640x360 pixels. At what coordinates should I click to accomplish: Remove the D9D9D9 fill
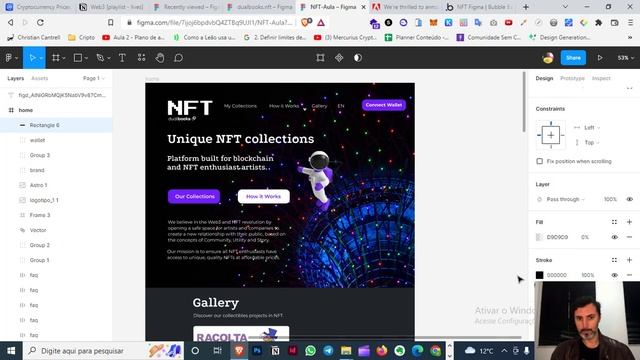(629, 237)
